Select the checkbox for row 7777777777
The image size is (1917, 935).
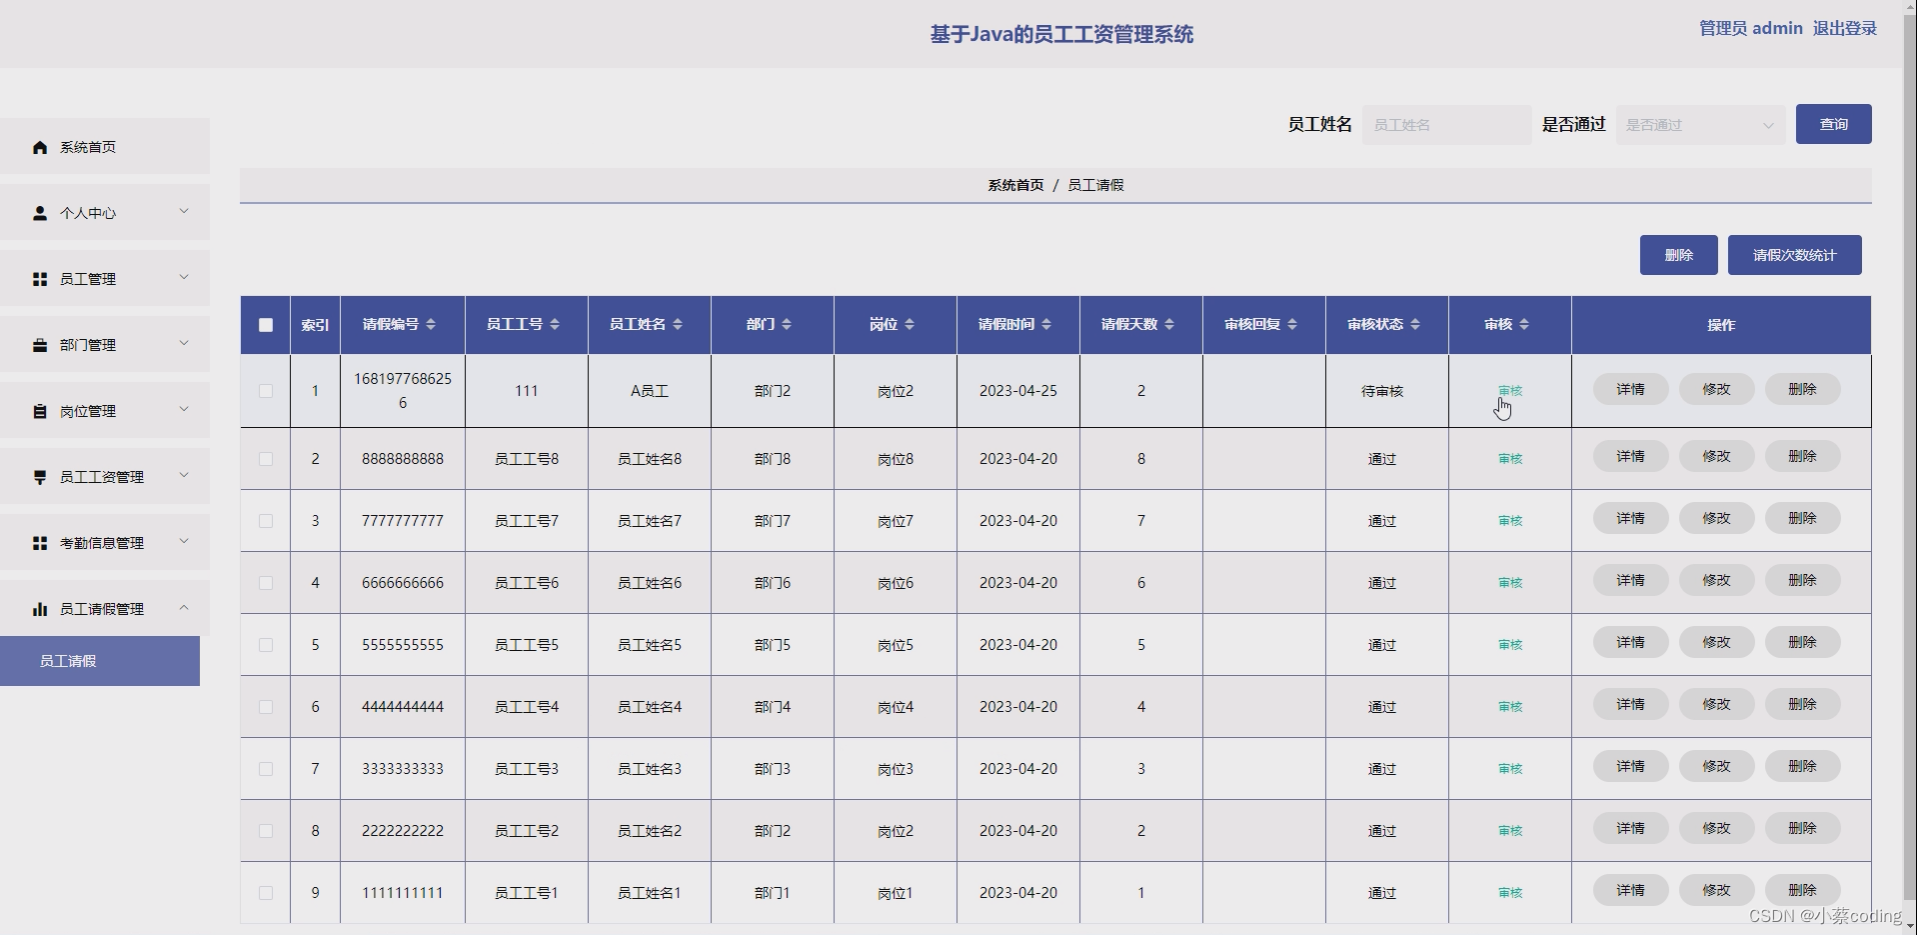pyautogui.click(x=266, y=521)
